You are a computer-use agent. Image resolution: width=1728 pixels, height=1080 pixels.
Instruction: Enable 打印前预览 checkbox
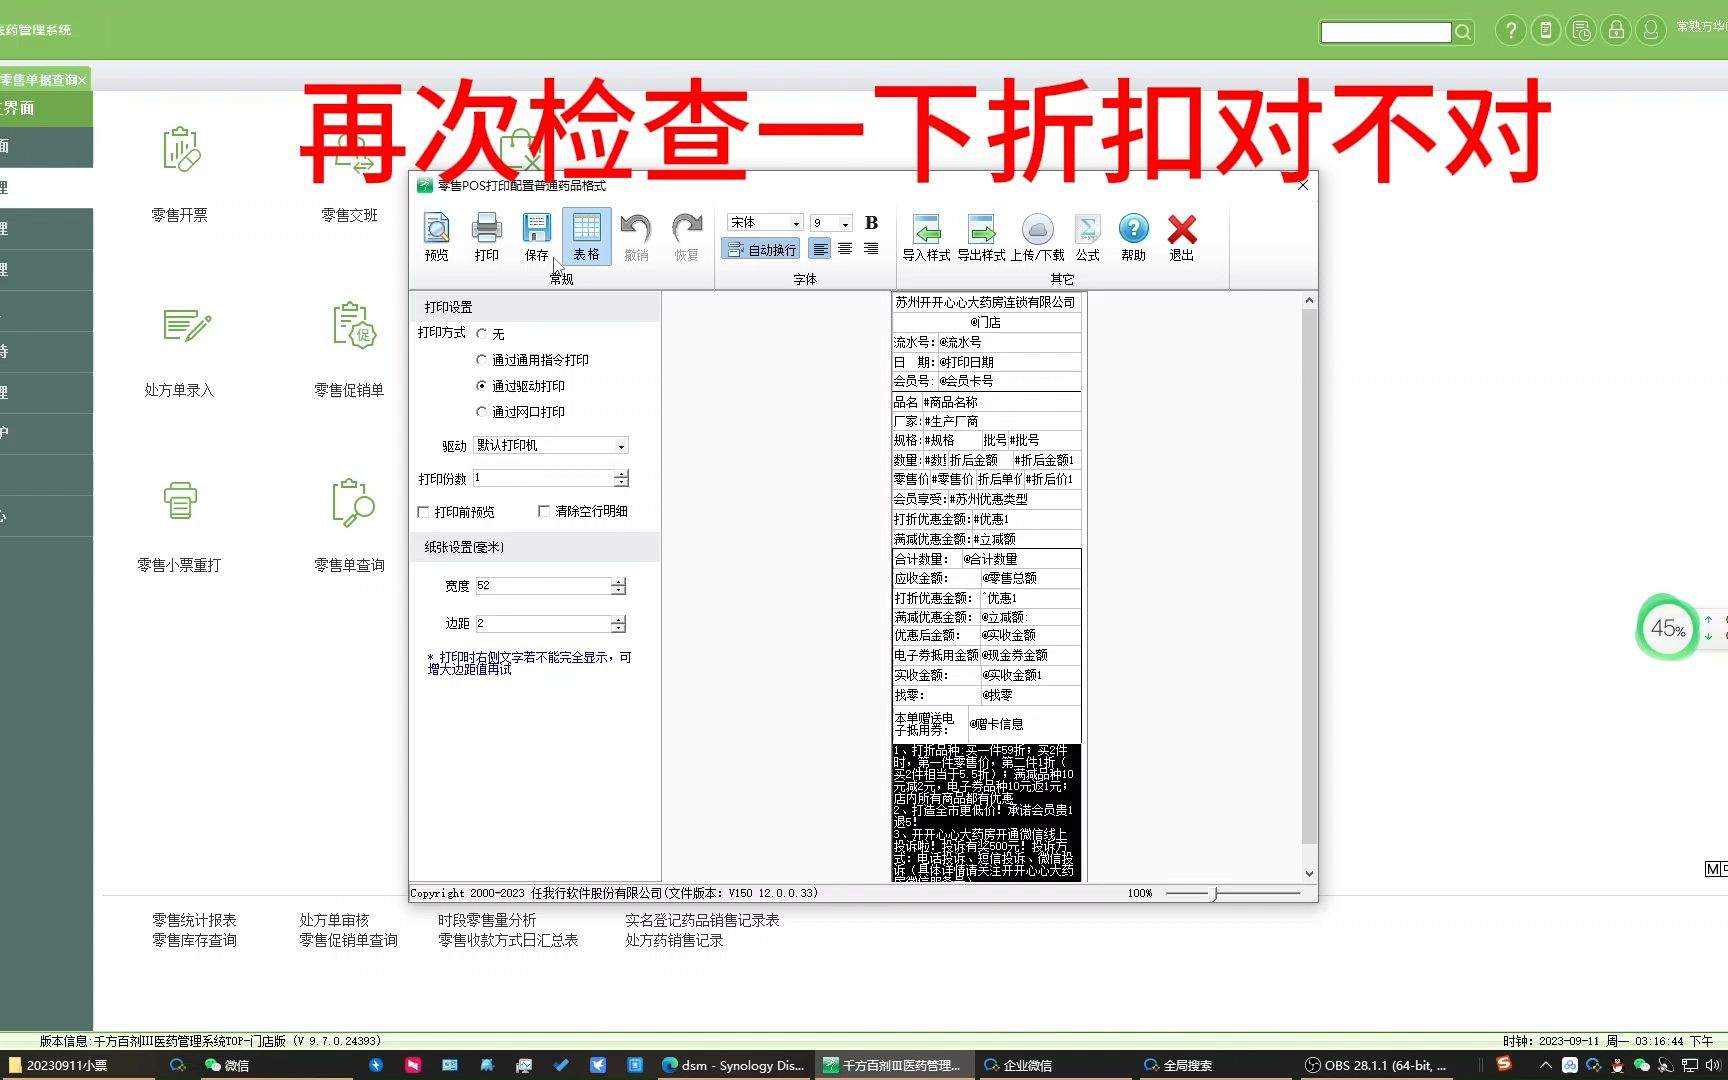(x=423, y=512)
